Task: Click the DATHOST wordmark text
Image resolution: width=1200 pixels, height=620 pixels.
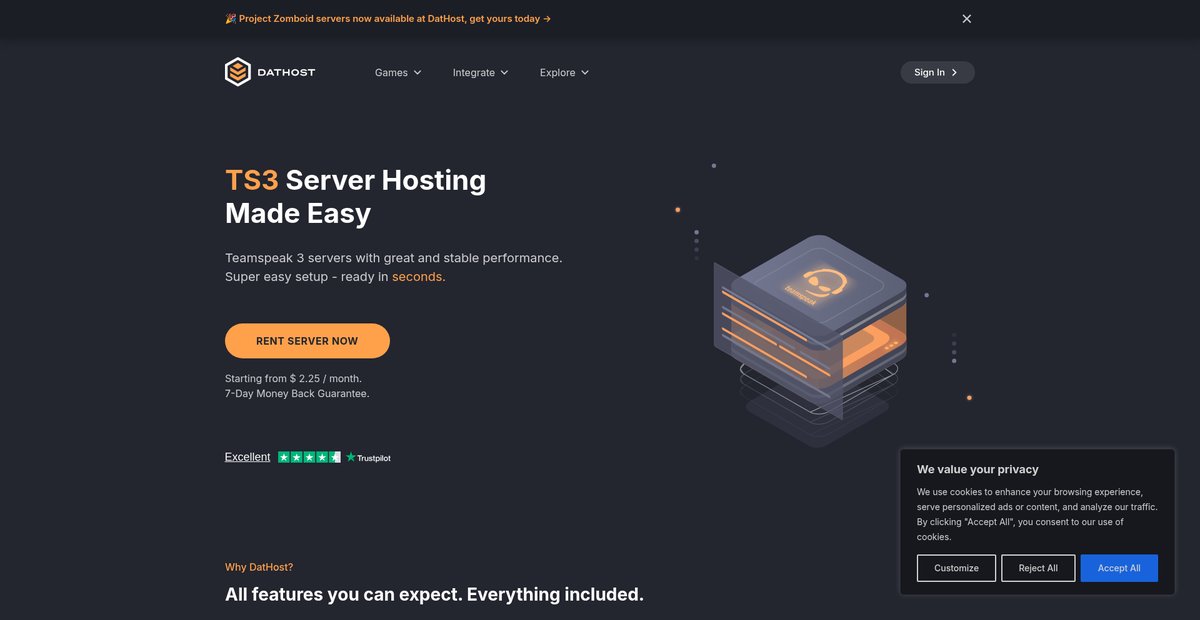Action: [x=287, y=72]
